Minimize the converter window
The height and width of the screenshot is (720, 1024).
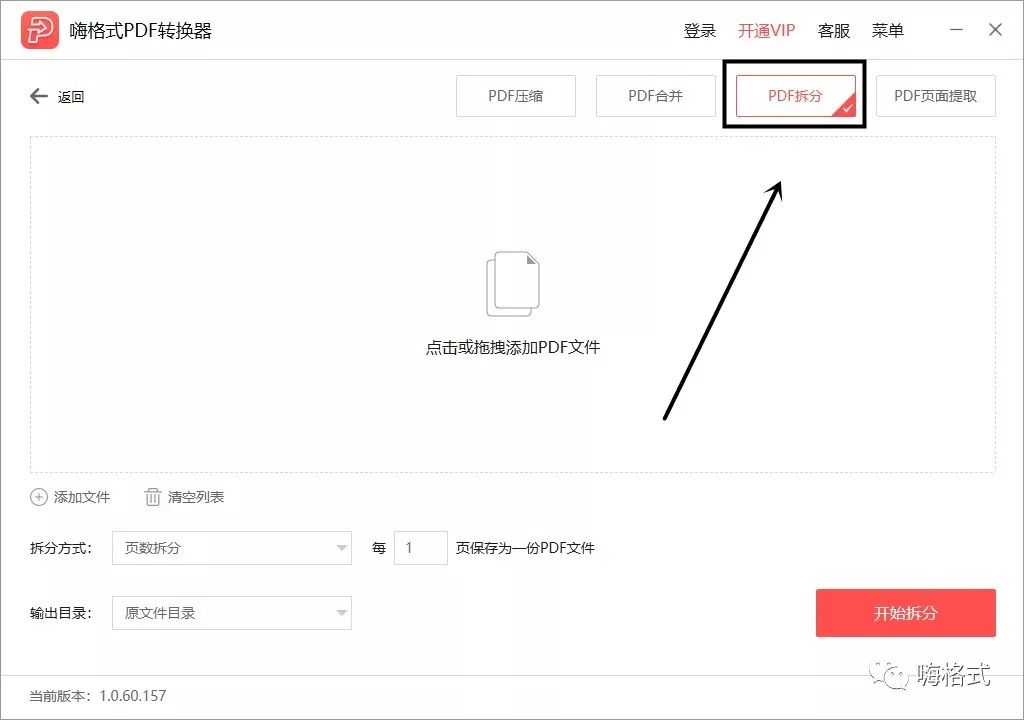[x=957, y=30]
